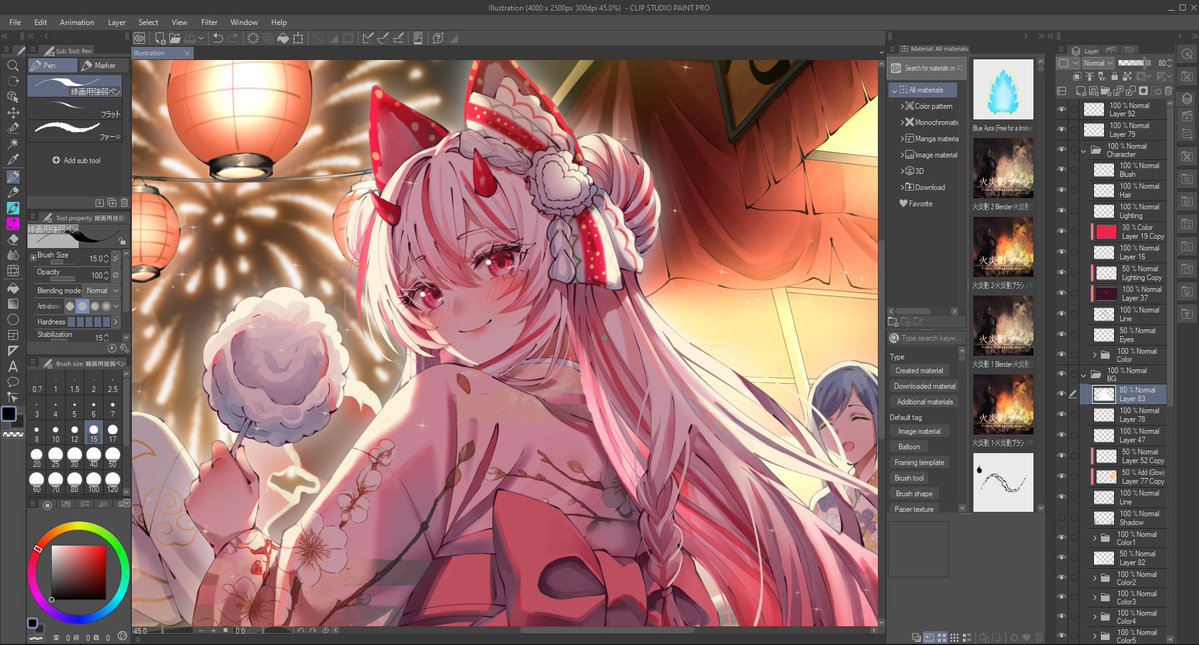Pick a color in the color wheel square

[x=79, y=572]
